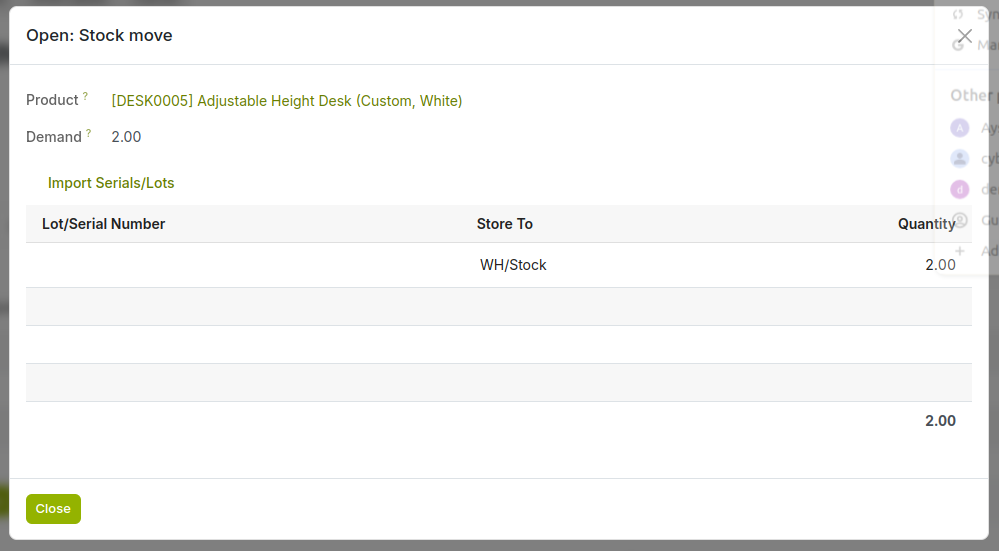999x551 pixels.
Task: Click Import Serials/Lots
Action: [111, 183]
